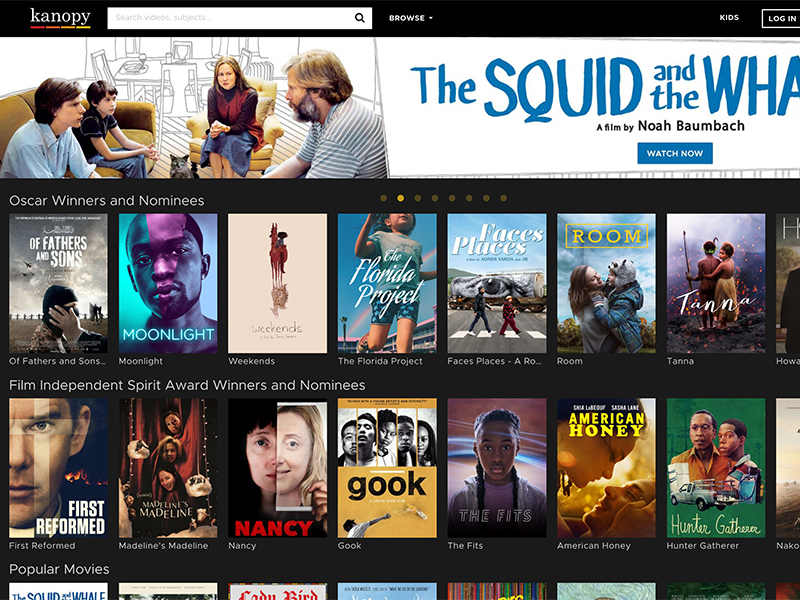Open the Madeline's Madeline poster
This screenshot has width=800, height=600.
(168, 468)
